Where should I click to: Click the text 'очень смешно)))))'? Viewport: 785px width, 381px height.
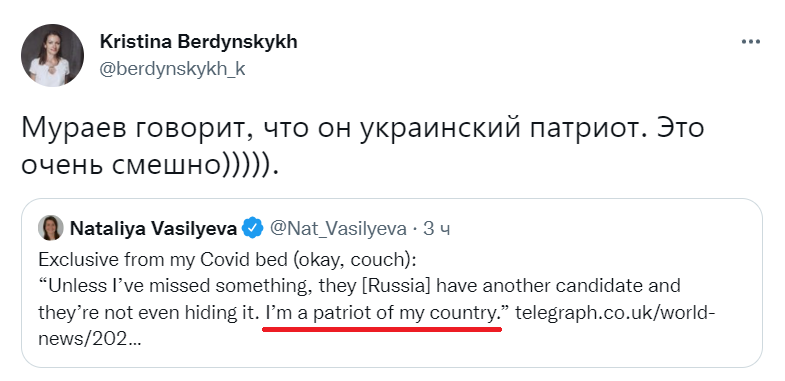tap(149, 166)
